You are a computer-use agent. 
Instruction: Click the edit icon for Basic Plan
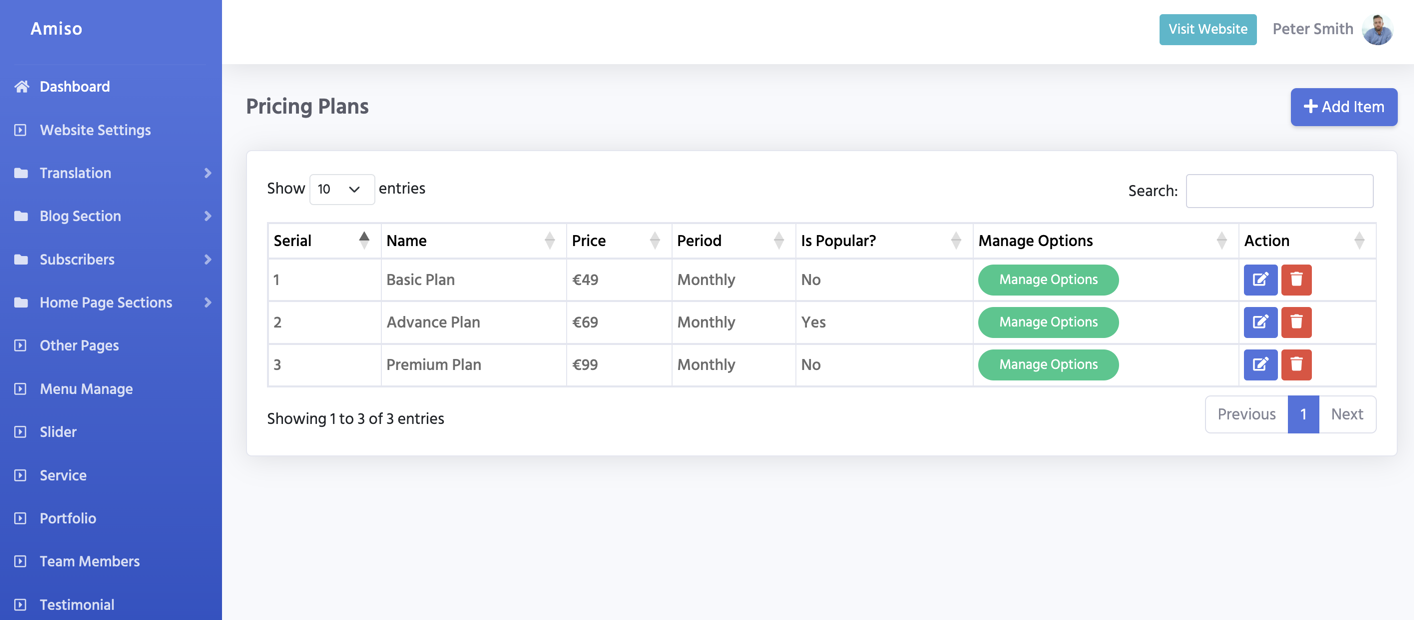(x=1260, y=280)
